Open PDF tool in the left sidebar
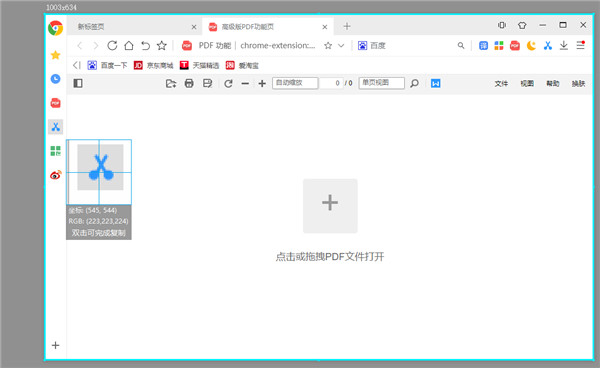Screen dimensions: 600x368 pos(55,103)
